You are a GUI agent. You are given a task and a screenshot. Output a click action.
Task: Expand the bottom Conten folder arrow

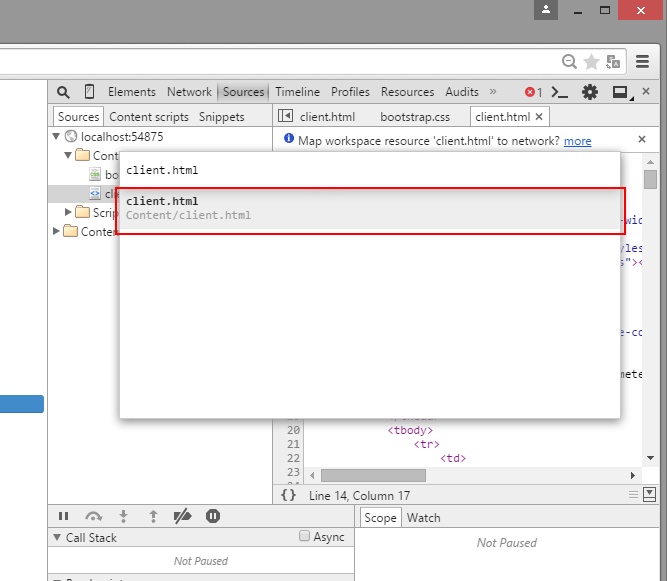click(x=56, y=231)
